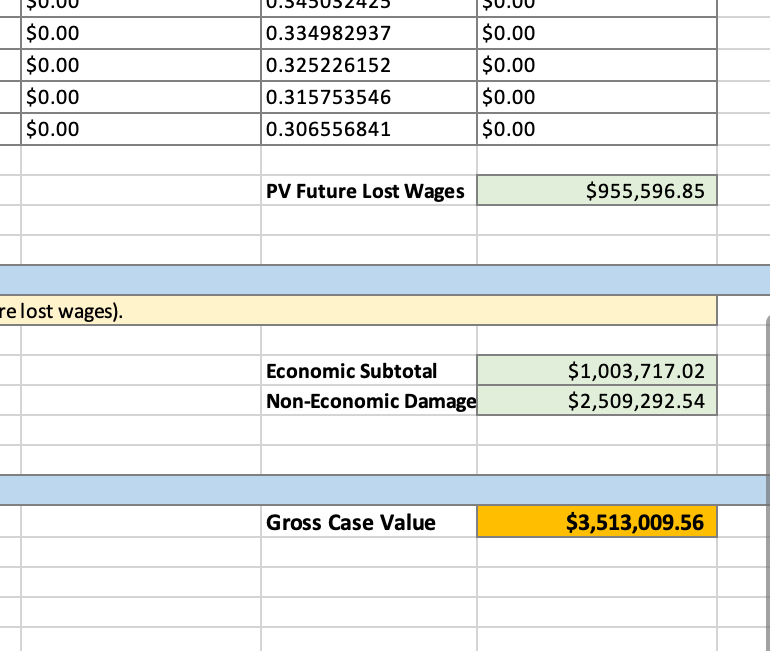Click the orange $3,513,009.56 total cell
This screenshot has height=651, width=770.
coord(597,522)
